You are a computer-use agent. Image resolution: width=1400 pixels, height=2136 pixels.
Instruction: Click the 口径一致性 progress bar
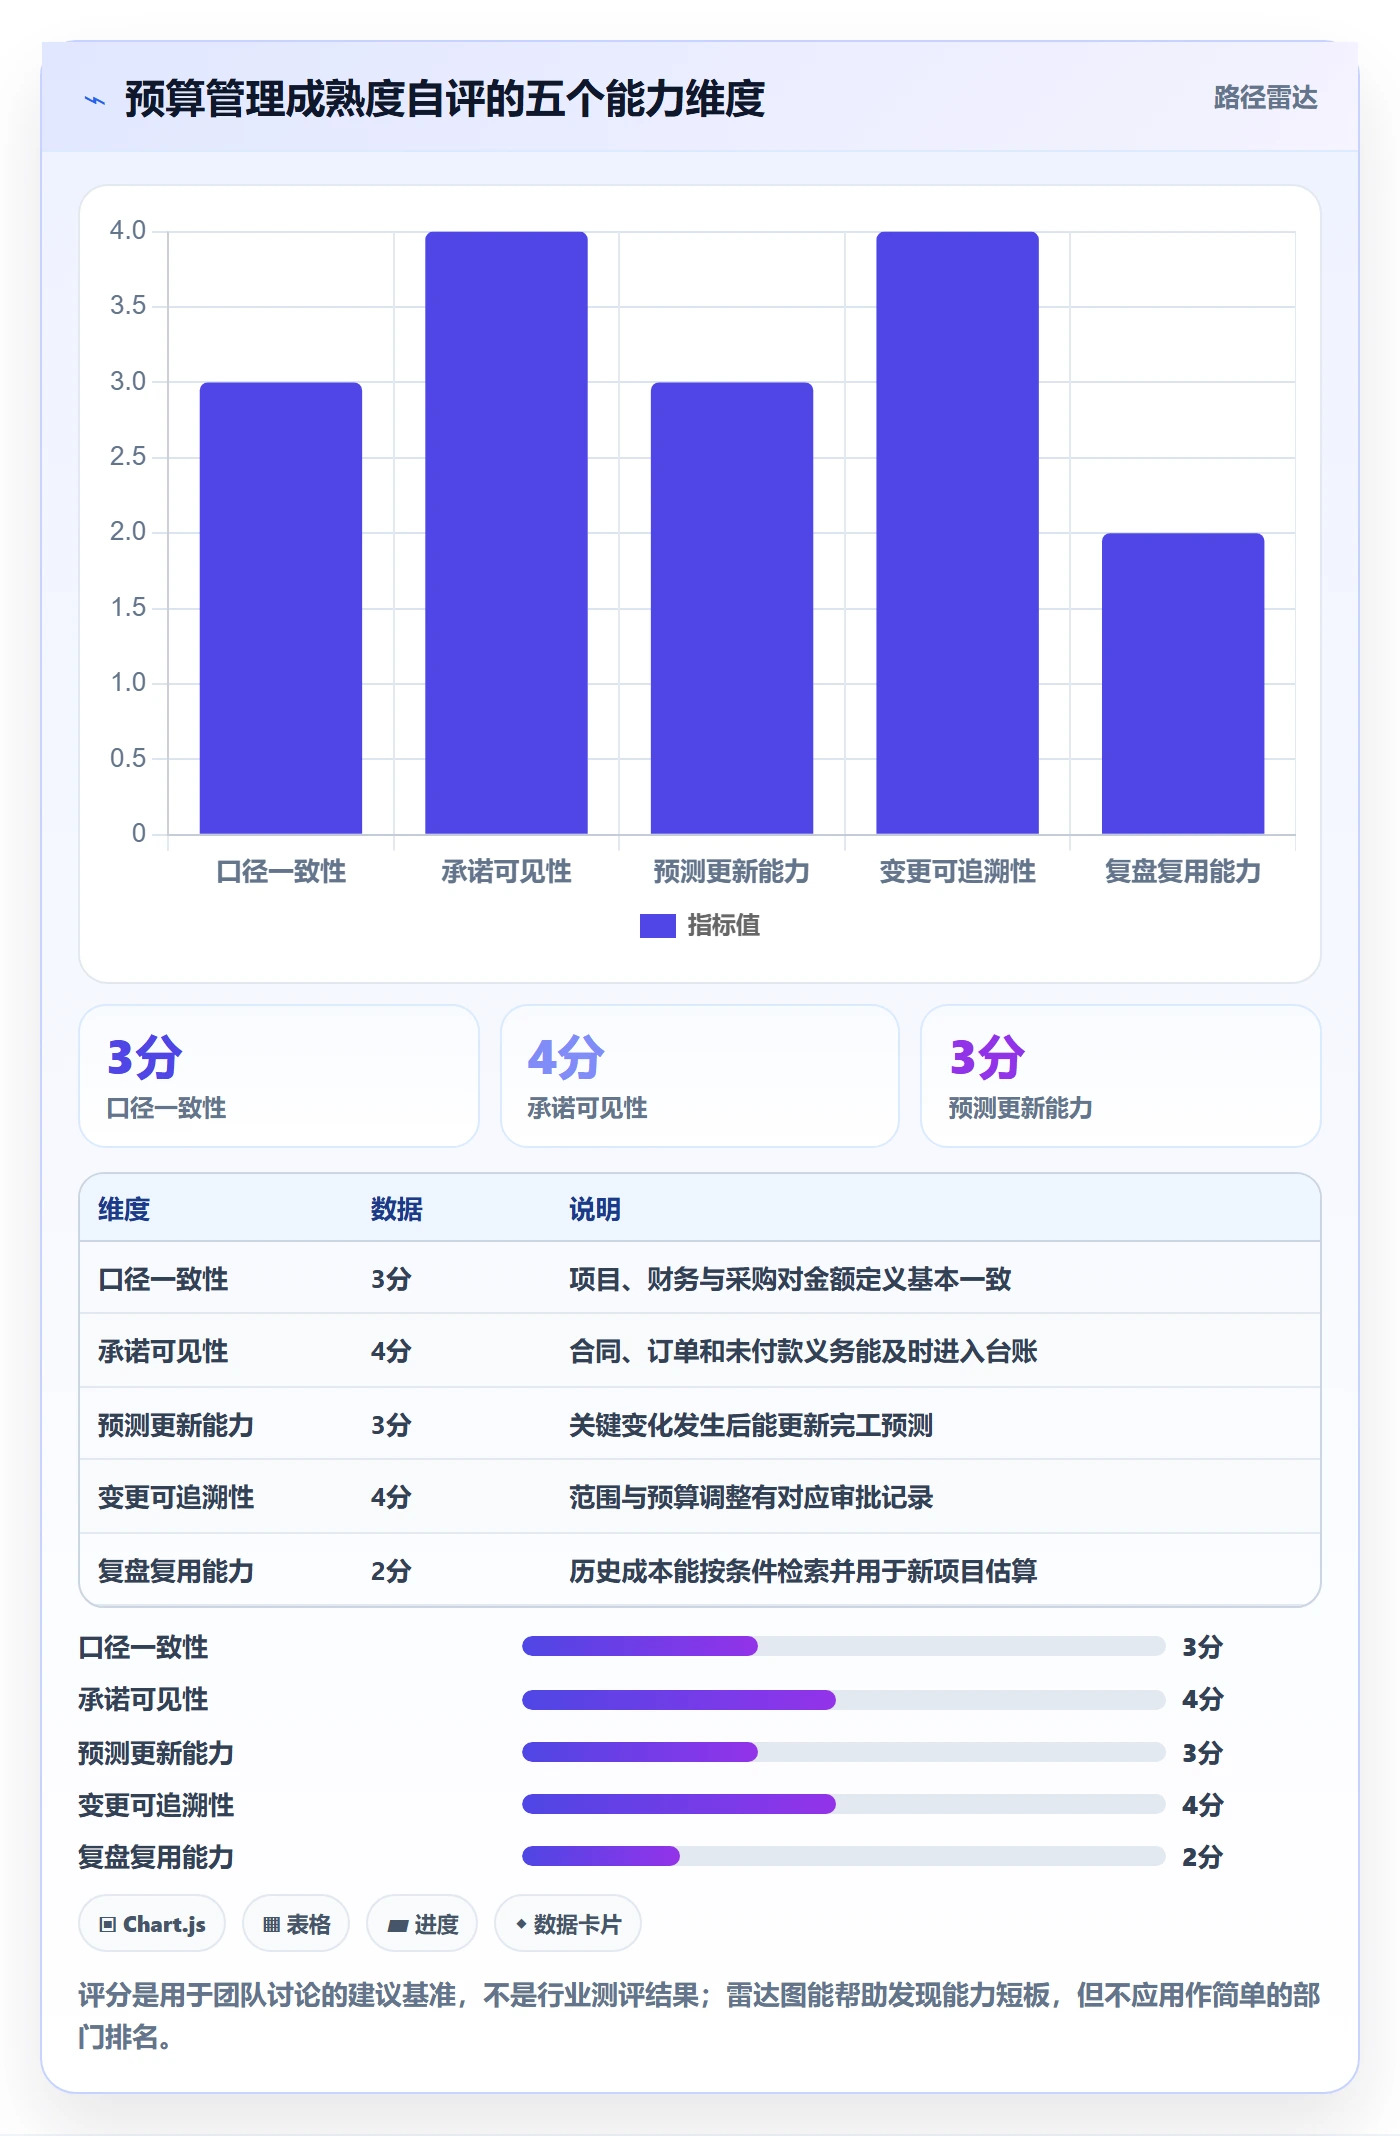(844, 1646)
